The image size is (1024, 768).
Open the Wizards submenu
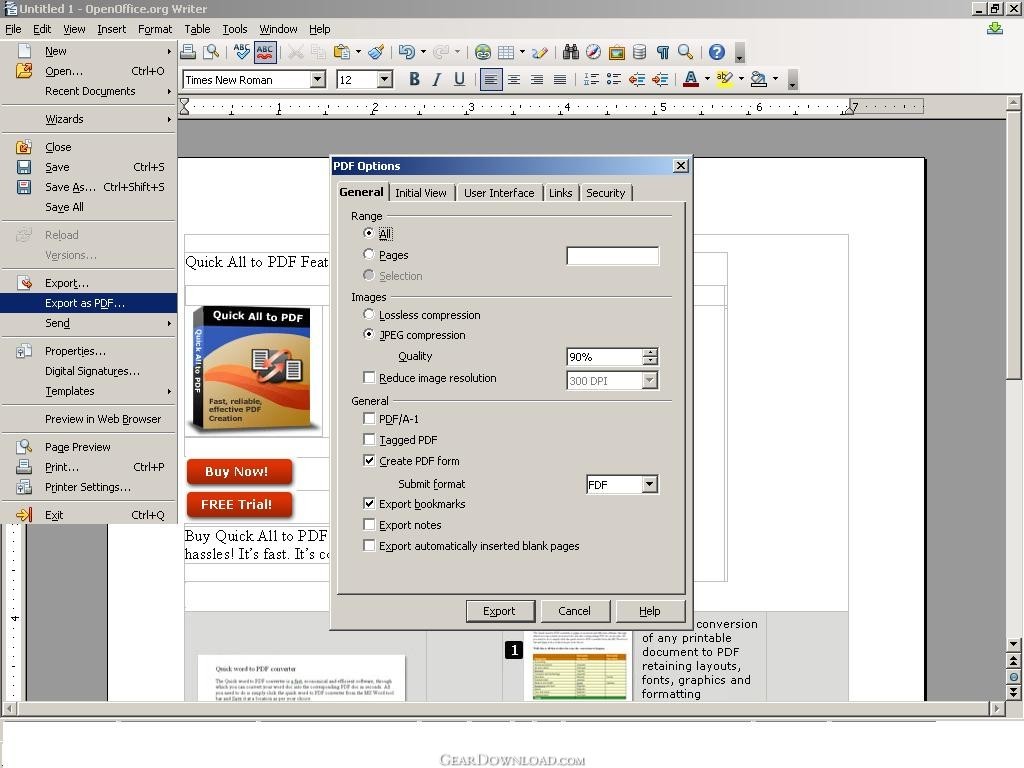click(89, 119)
